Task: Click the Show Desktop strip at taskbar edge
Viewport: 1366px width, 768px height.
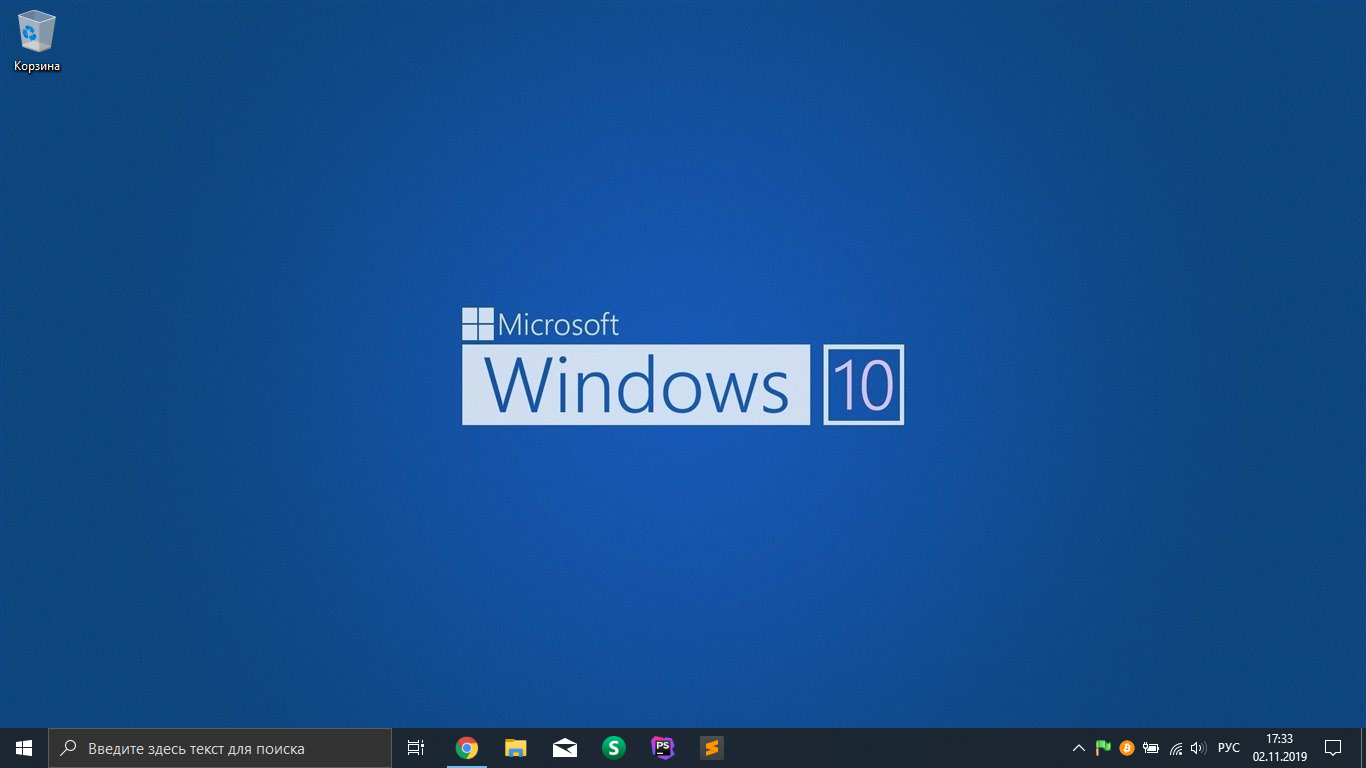Action: pos(1363,748)
